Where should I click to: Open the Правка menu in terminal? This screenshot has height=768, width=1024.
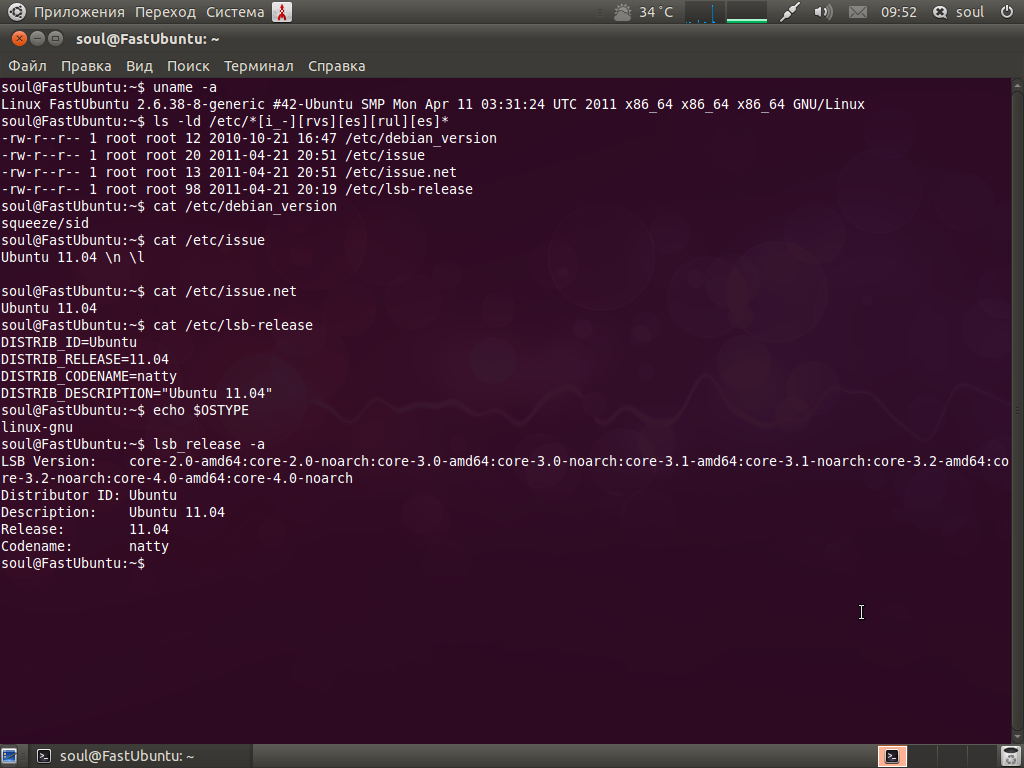point(86,66)
